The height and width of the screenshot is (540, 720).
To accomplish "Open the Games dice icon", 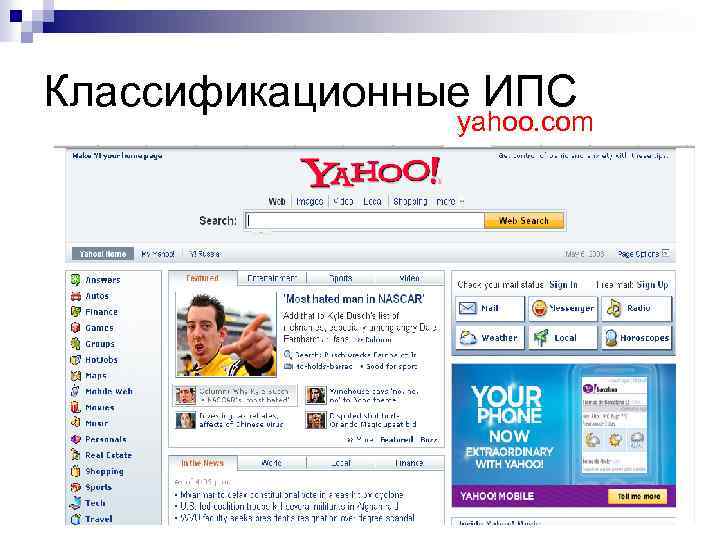I will click(75, 328).
